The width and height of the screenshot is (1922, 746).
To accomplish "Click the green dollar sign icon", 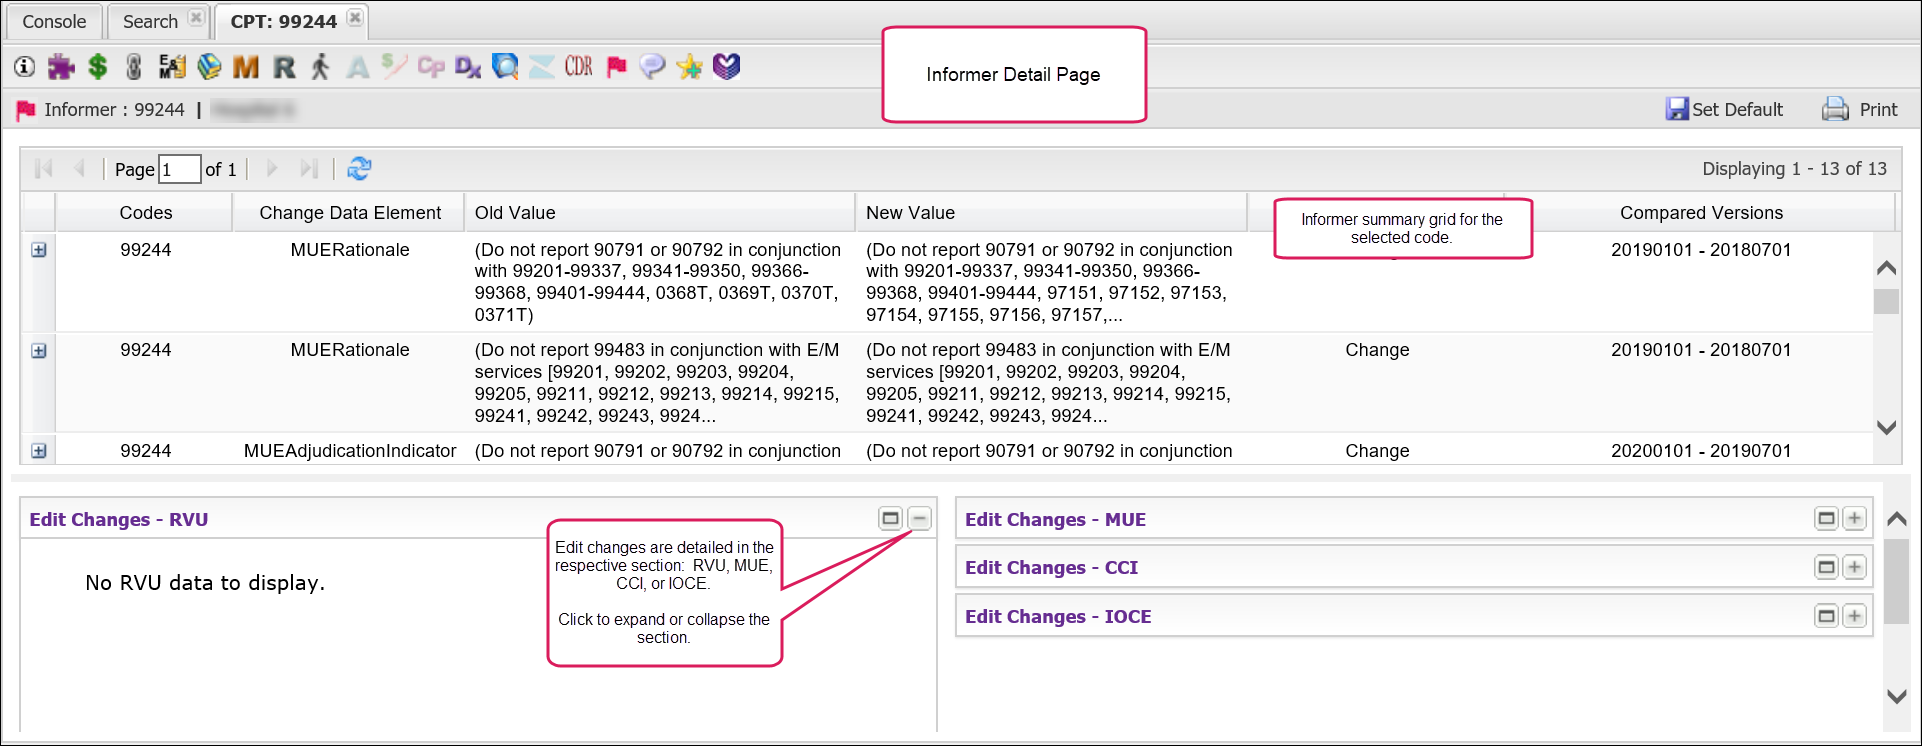I will pyautogui.click(x=97, y=67).
